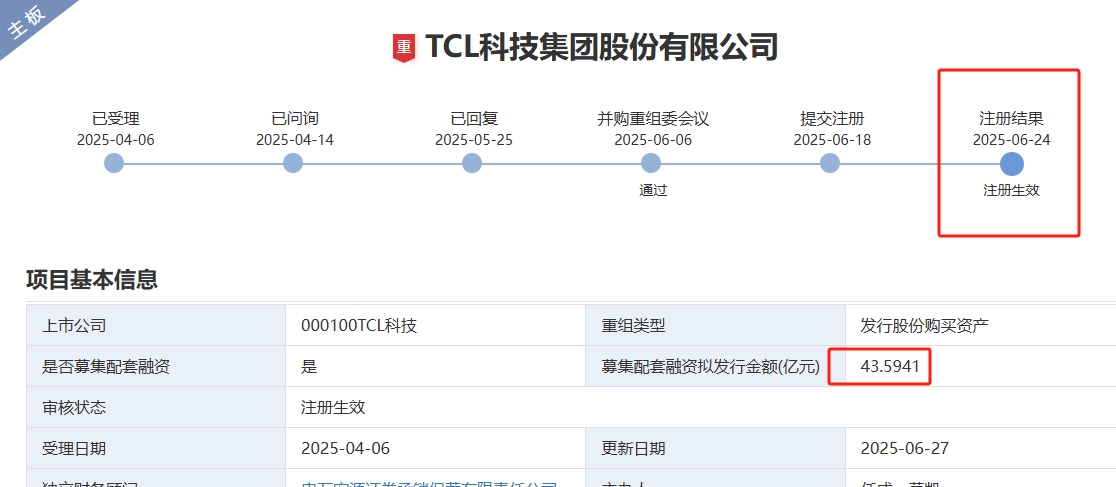Select the 并购重组委会议 timeline node dot
Viewport: 1116px width, 487px height.
click(651, 163)
